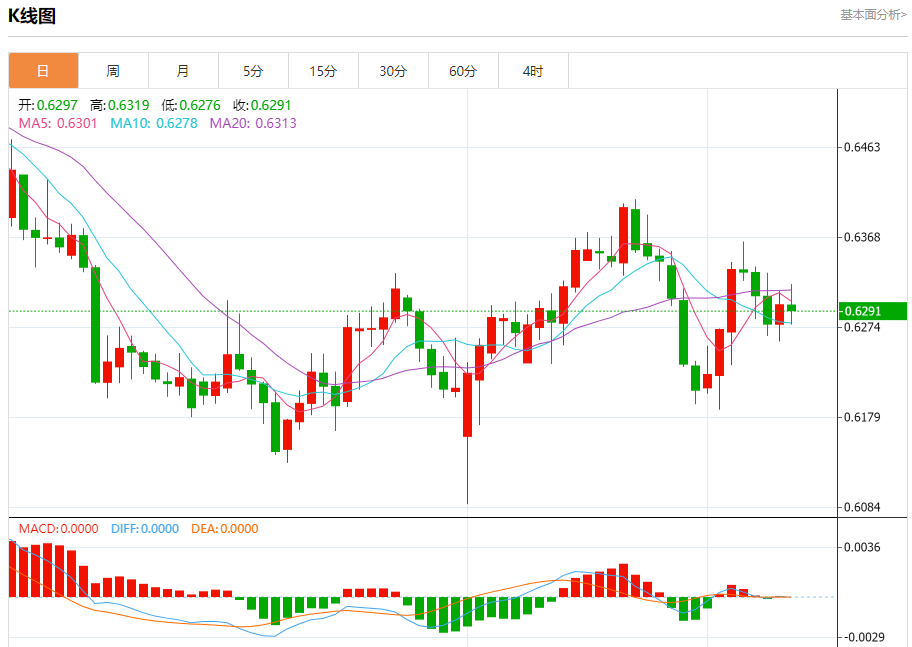Click the closing price 收:0.6291
This screenshot has height=647, width=912.
pyautogui.click(x=262, y=105)
